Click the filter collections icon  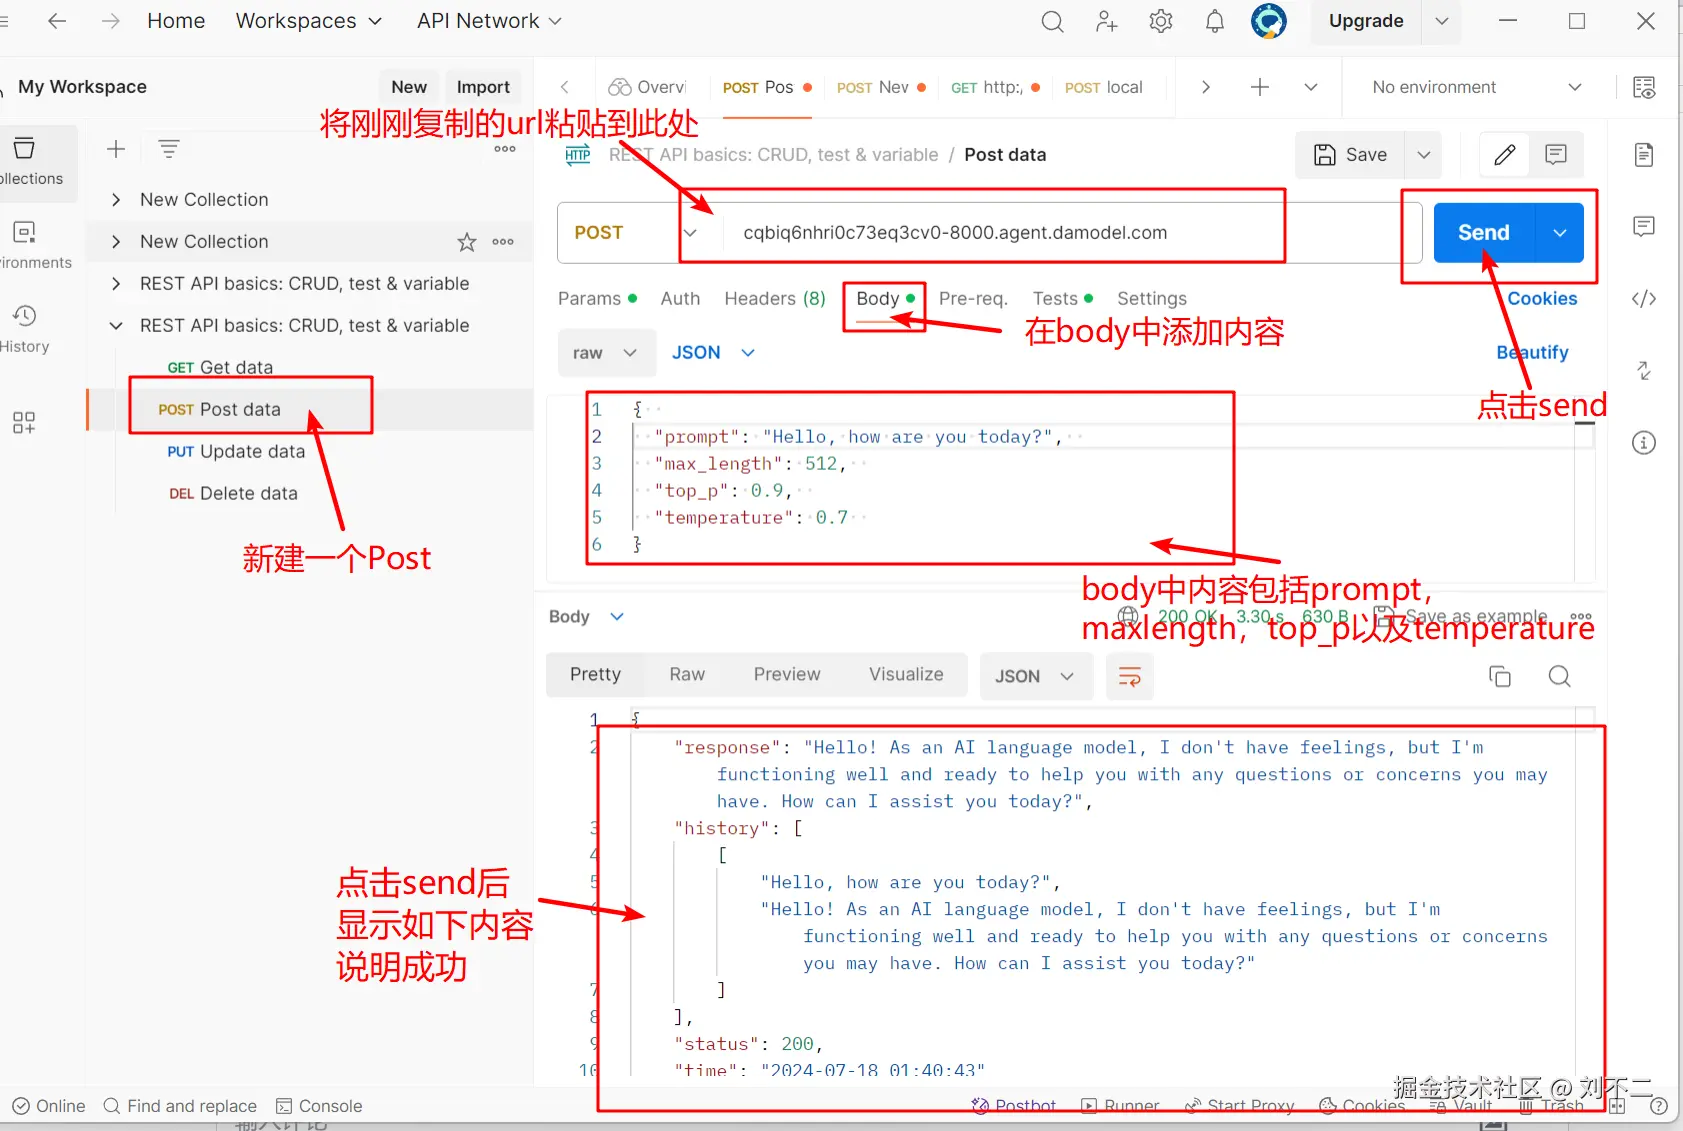[x=169, y=149]
